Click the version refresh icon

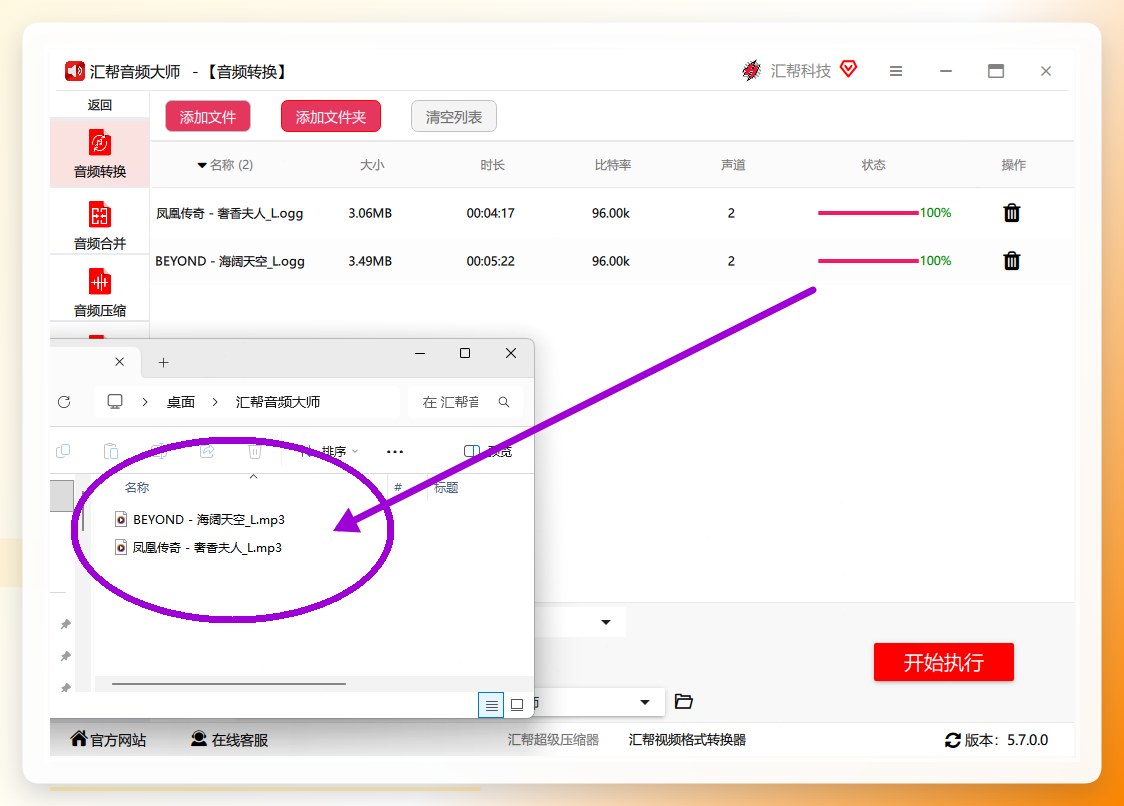[x=953, y=740]
